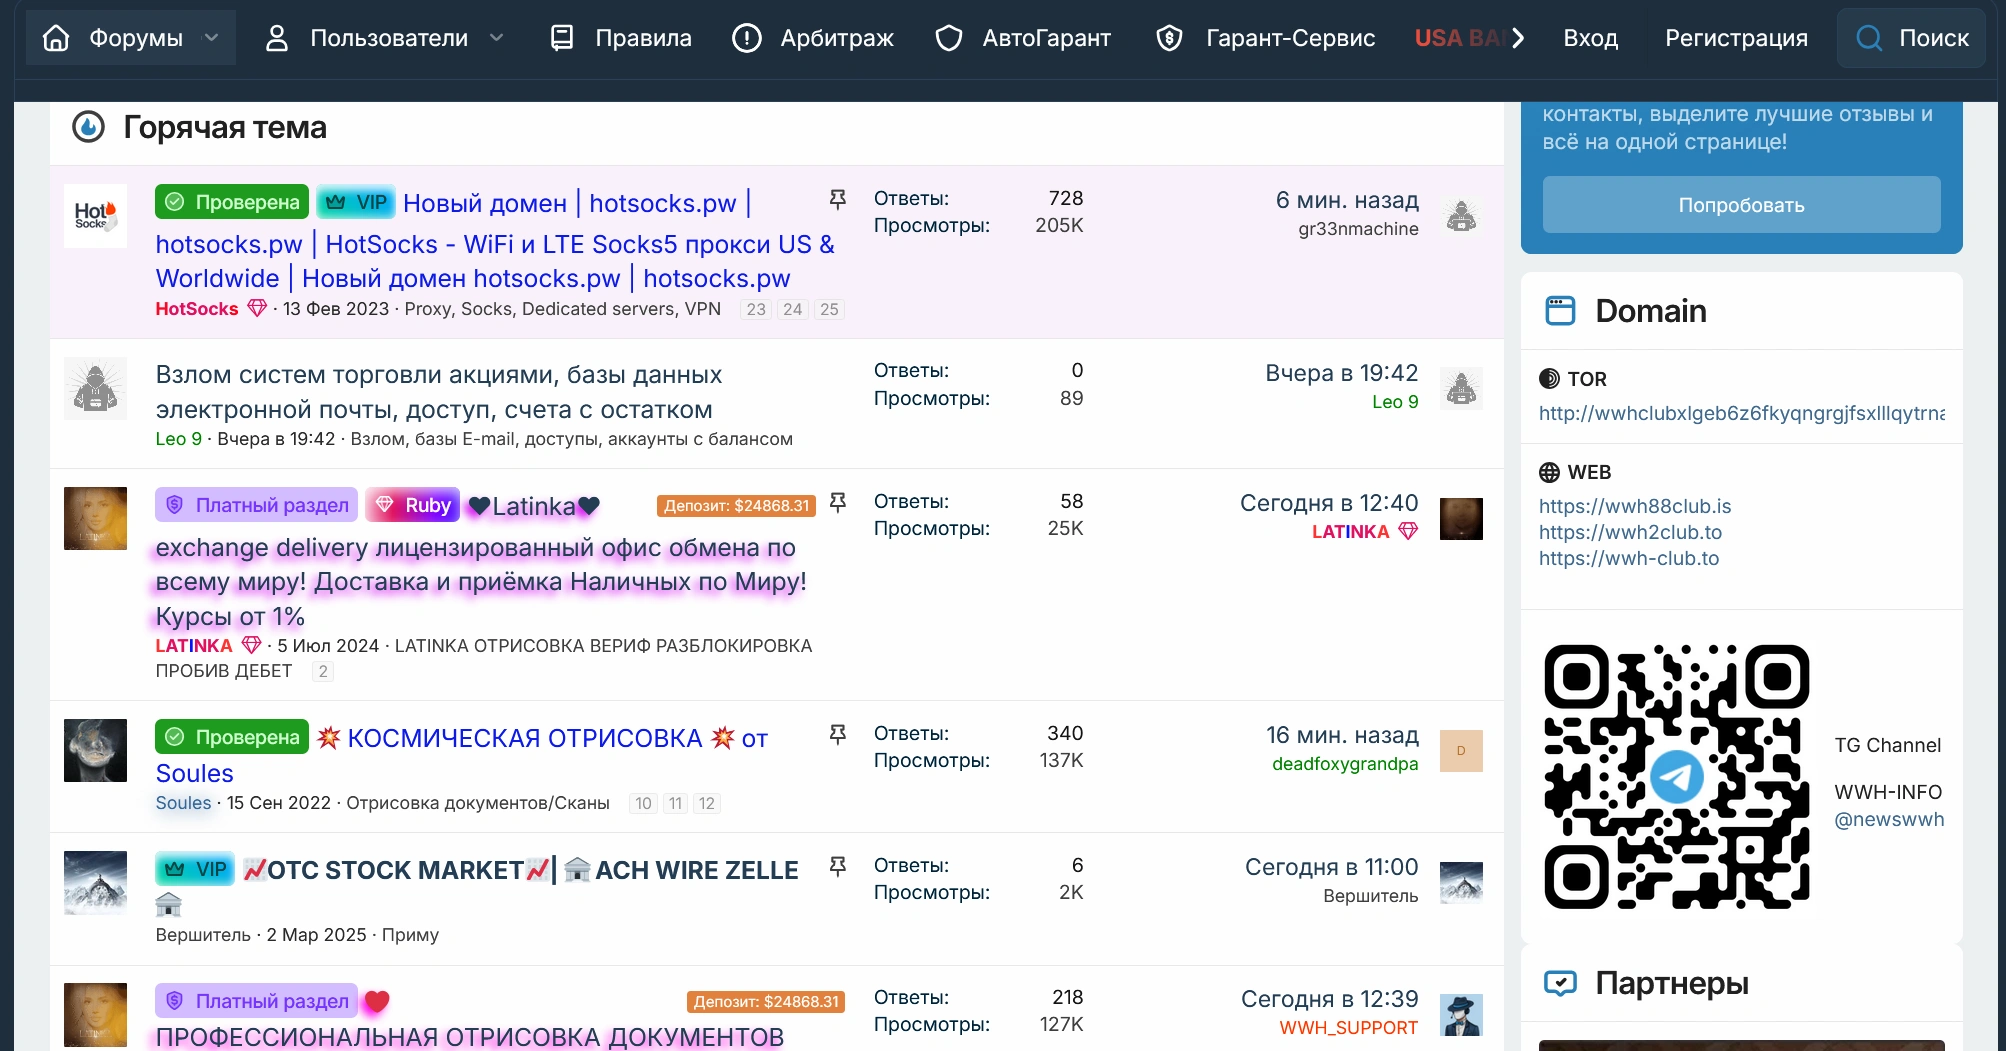
Task: Open the Гарант-Сервис menu item
Action: pyautogui.click(x=1265, y=38)
